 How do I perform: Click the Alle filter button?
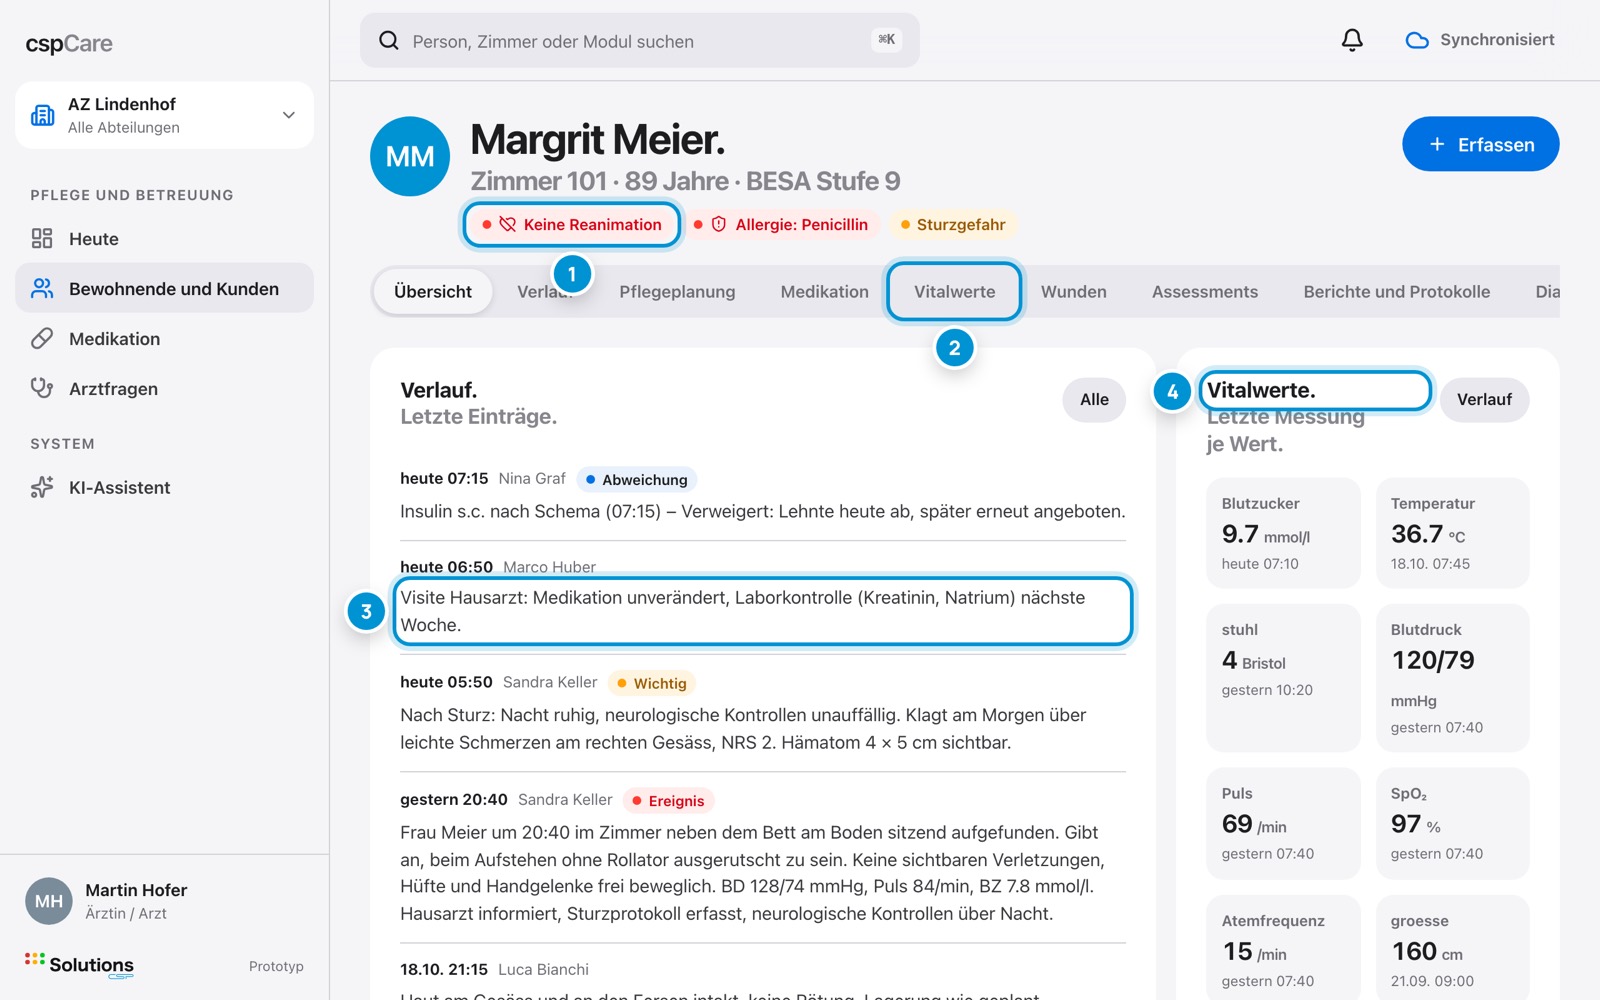click(x=1094, y=399)
